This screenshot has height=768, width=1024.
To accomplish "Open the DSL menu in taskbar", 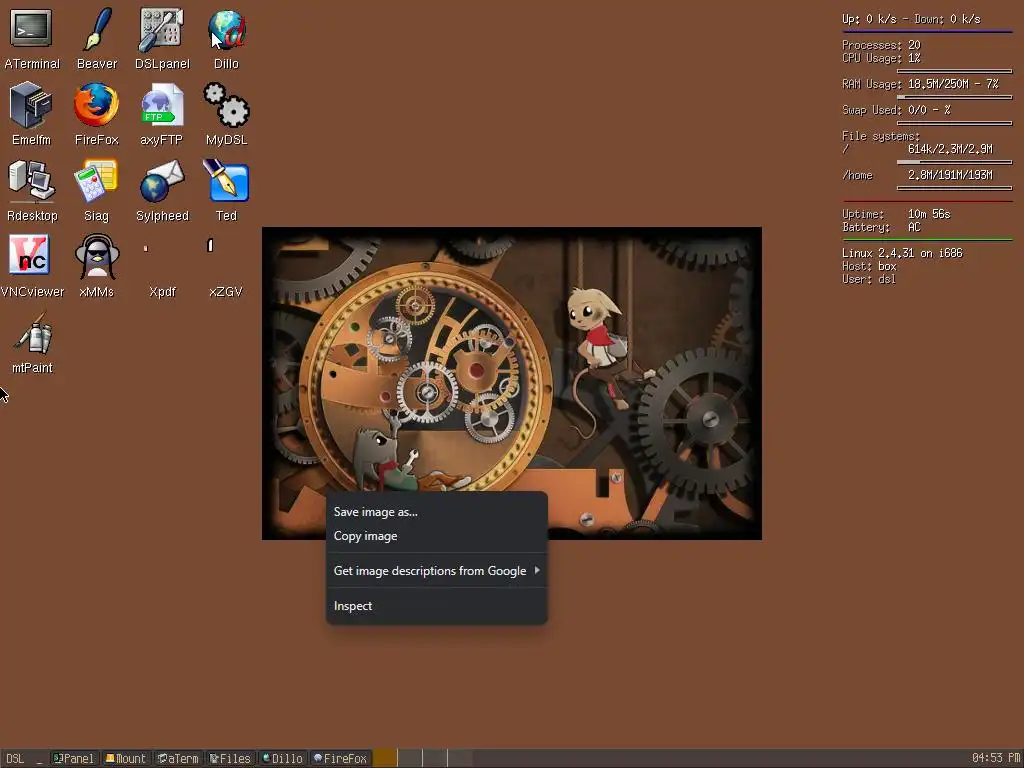I will coord(15,758).
